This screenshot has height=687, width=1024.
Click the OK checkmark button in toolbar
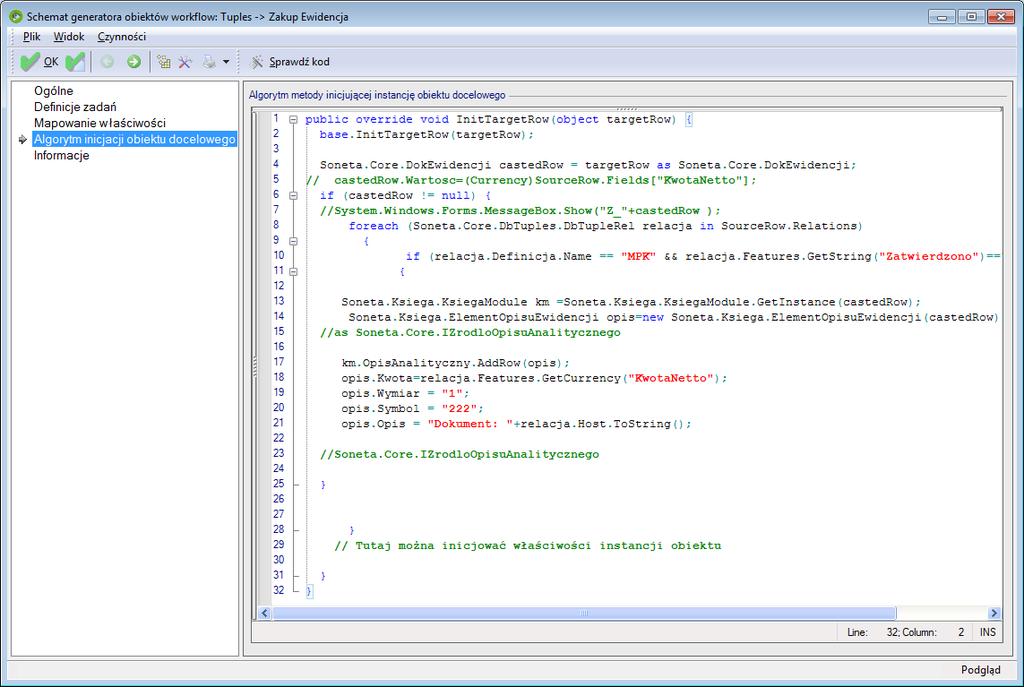[39, 62]
